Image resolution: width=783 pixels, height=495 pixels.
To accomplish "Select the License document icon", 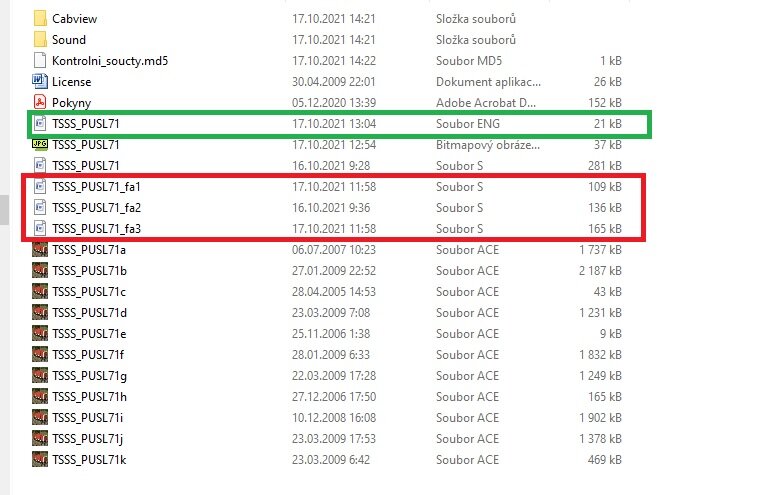I will click(40, 82).
